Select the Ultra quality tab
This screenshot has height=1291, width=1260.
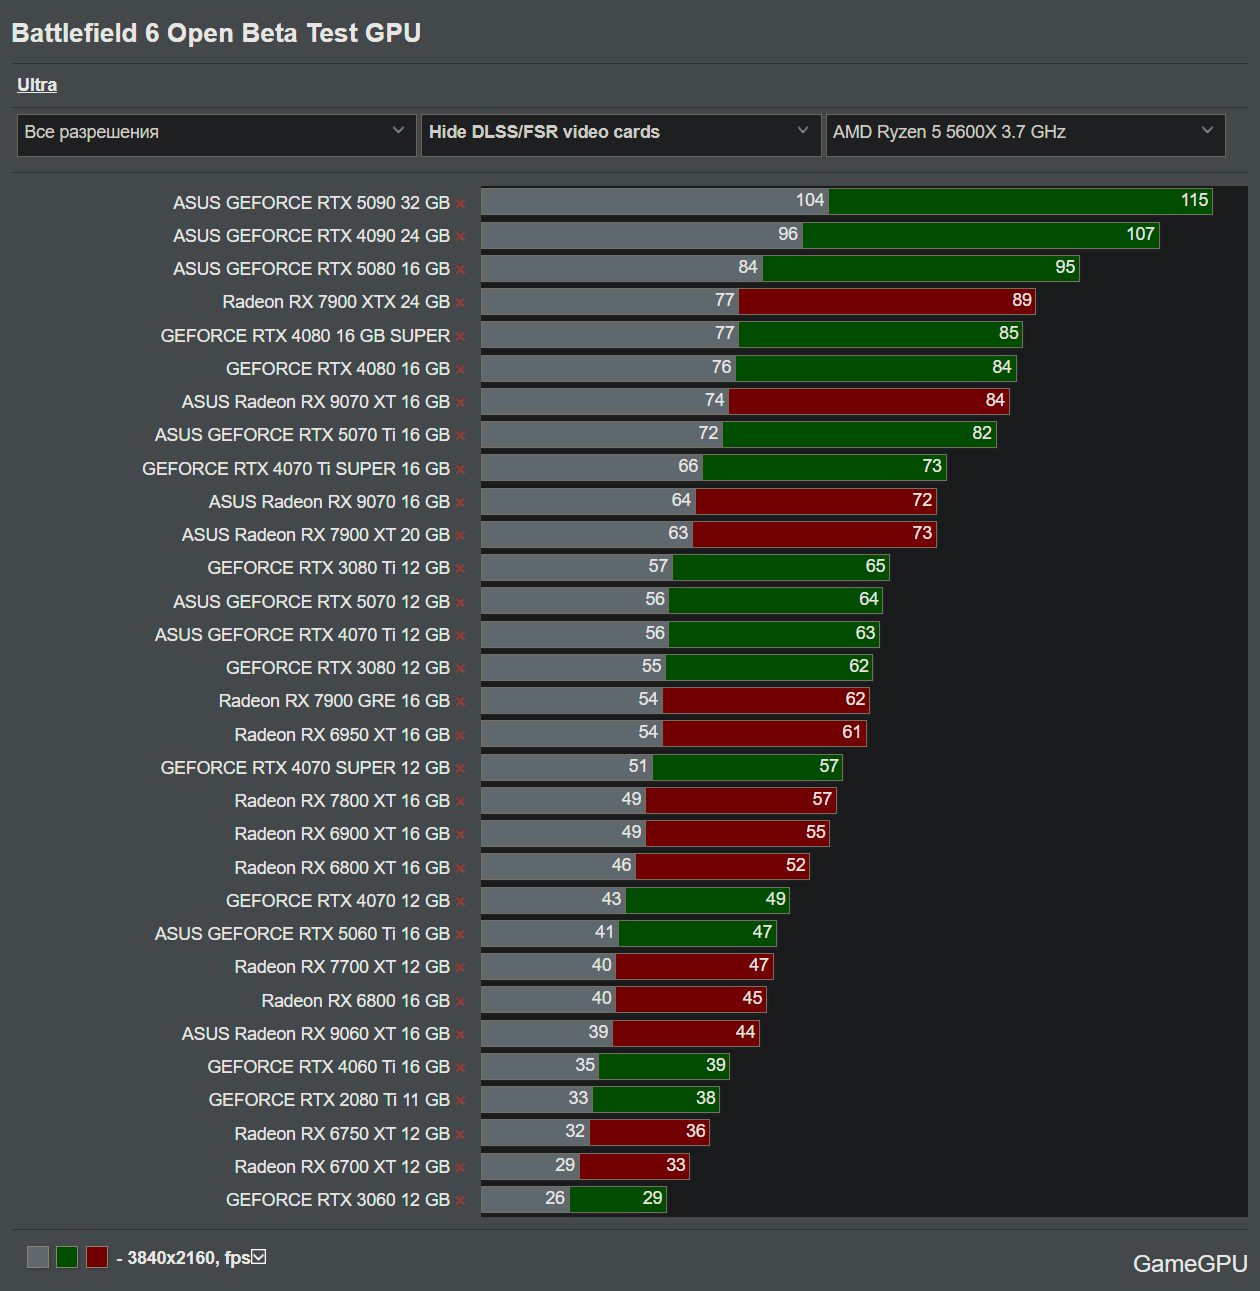[x=37, y=85]
